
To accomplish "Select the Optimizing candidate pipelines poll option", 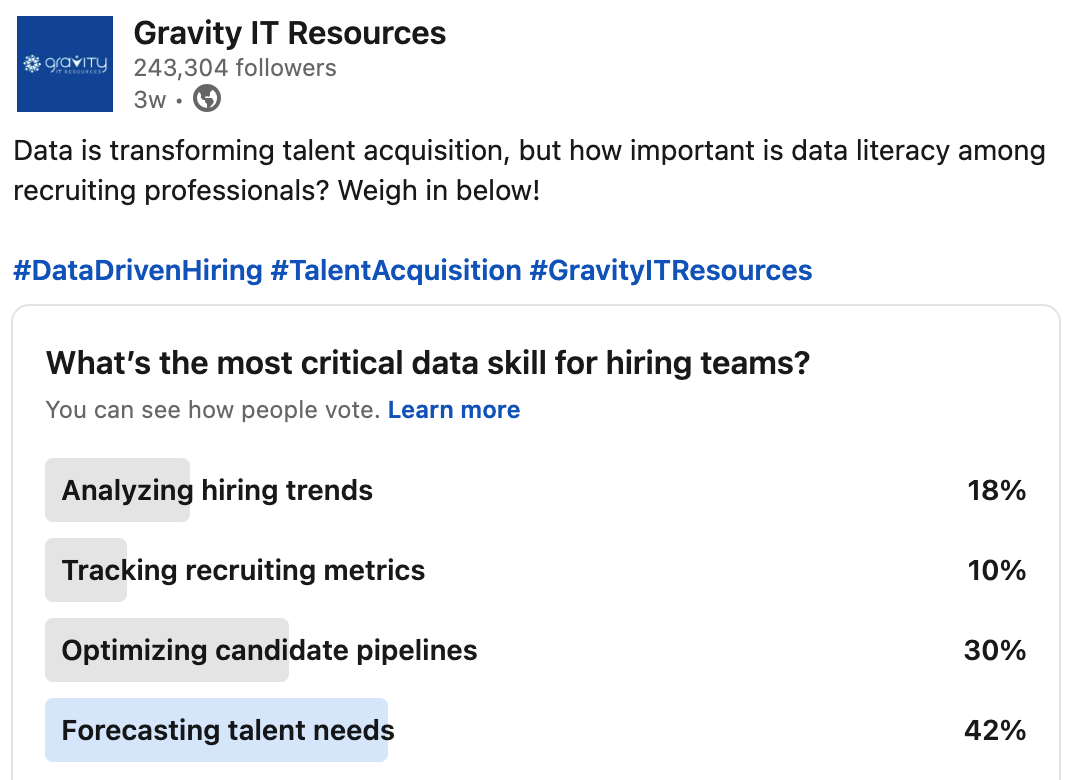I will tap(269, 651).
